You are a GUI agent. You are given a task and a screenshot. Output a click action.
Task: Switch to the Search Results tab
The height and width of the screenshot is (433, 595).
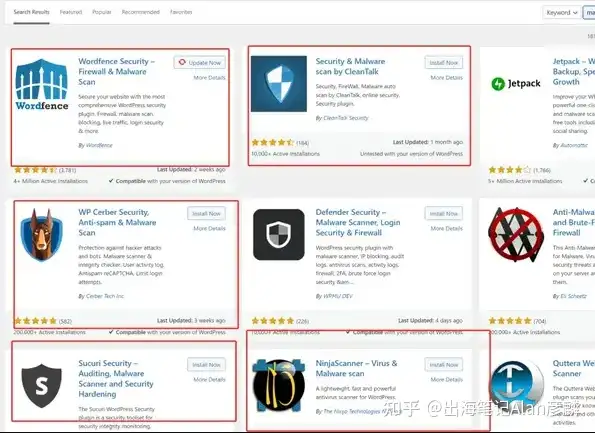click(x=31, y=12)
